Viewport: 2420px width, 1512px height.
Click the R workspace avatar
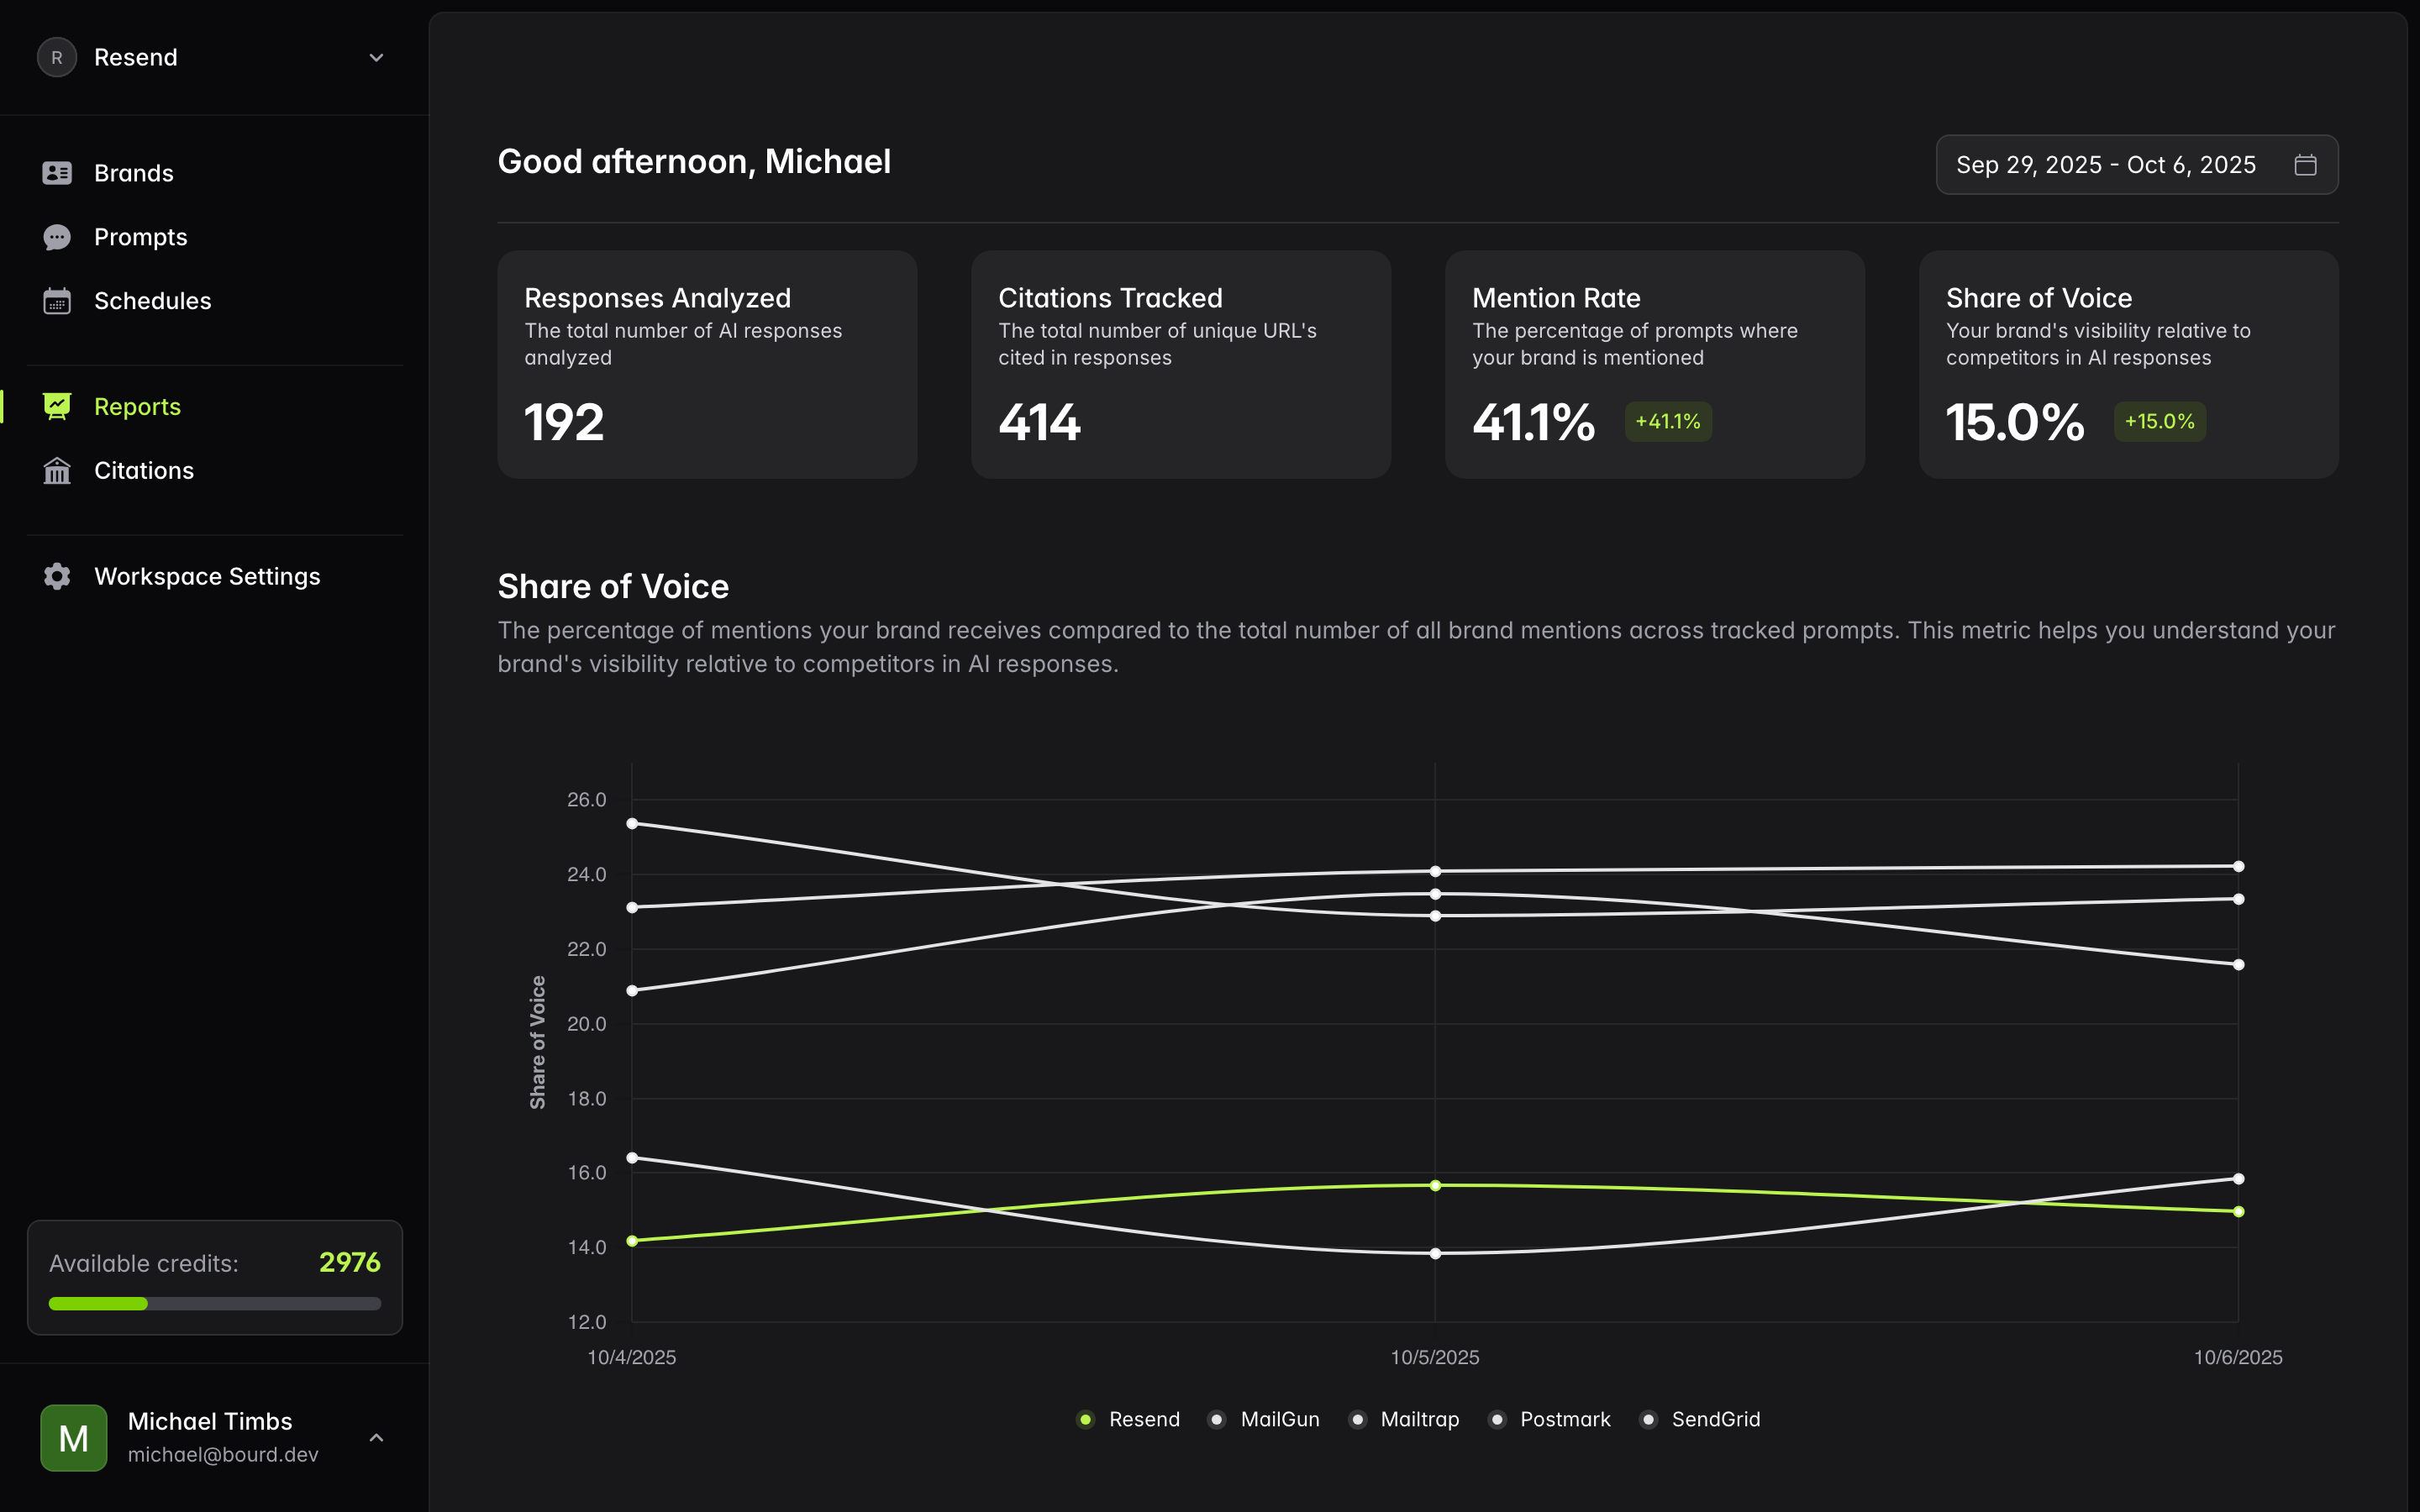coord(57,57)
